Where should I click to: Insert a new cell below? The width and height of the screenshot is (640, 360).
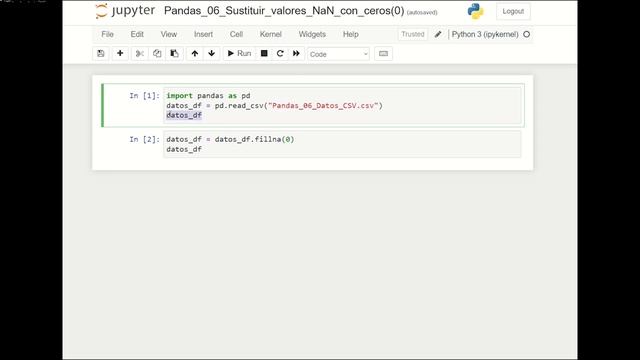[x=120, y=53]
